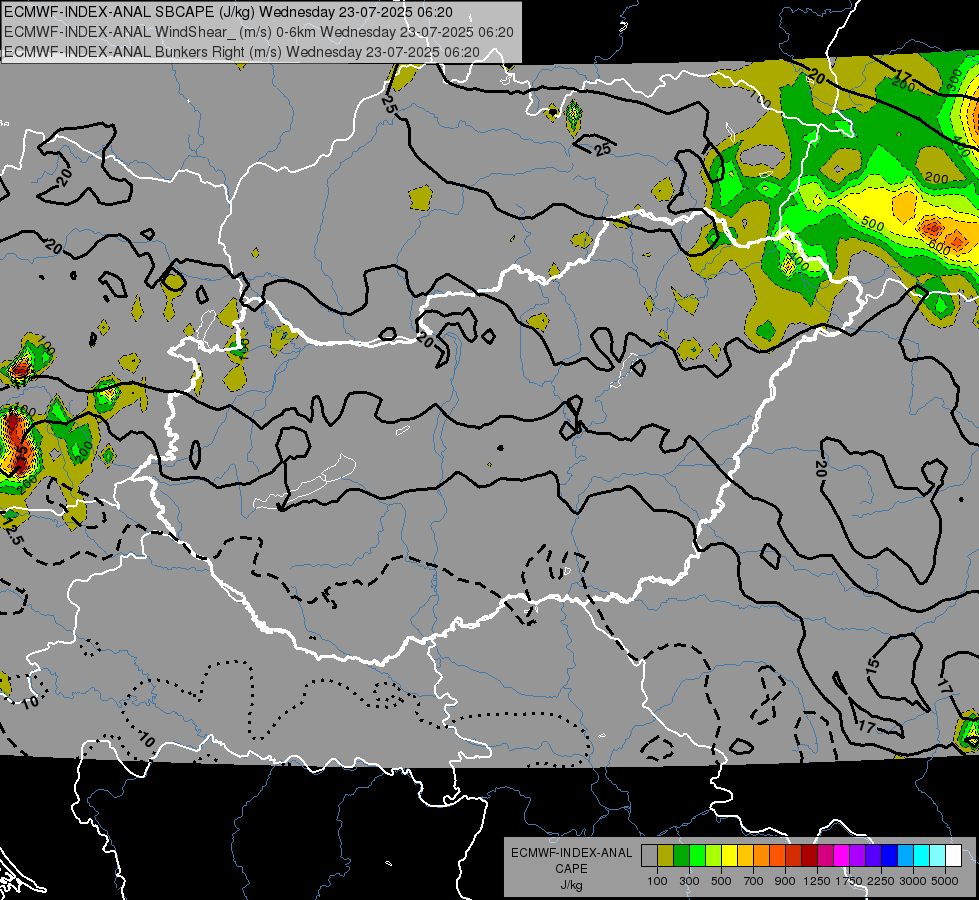
Task: Click the legend value 5000
Action: [945, 881]
